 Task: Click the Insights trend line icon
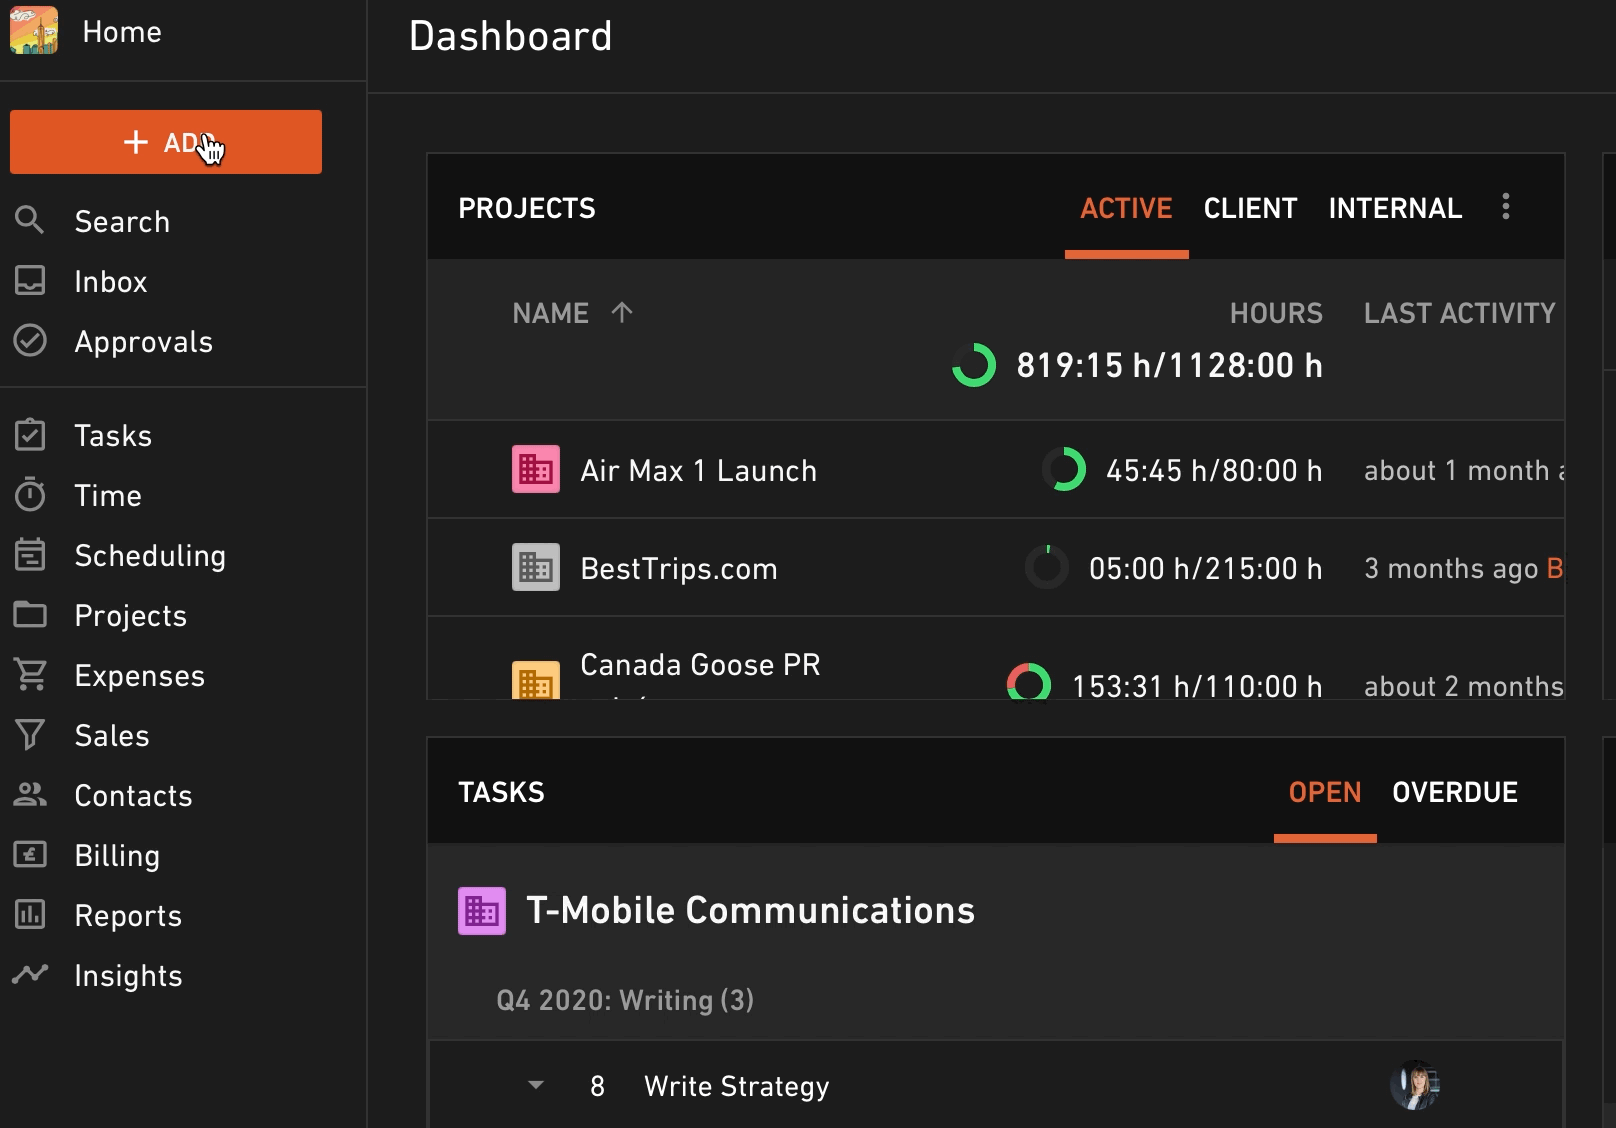[x=30, y=973]
